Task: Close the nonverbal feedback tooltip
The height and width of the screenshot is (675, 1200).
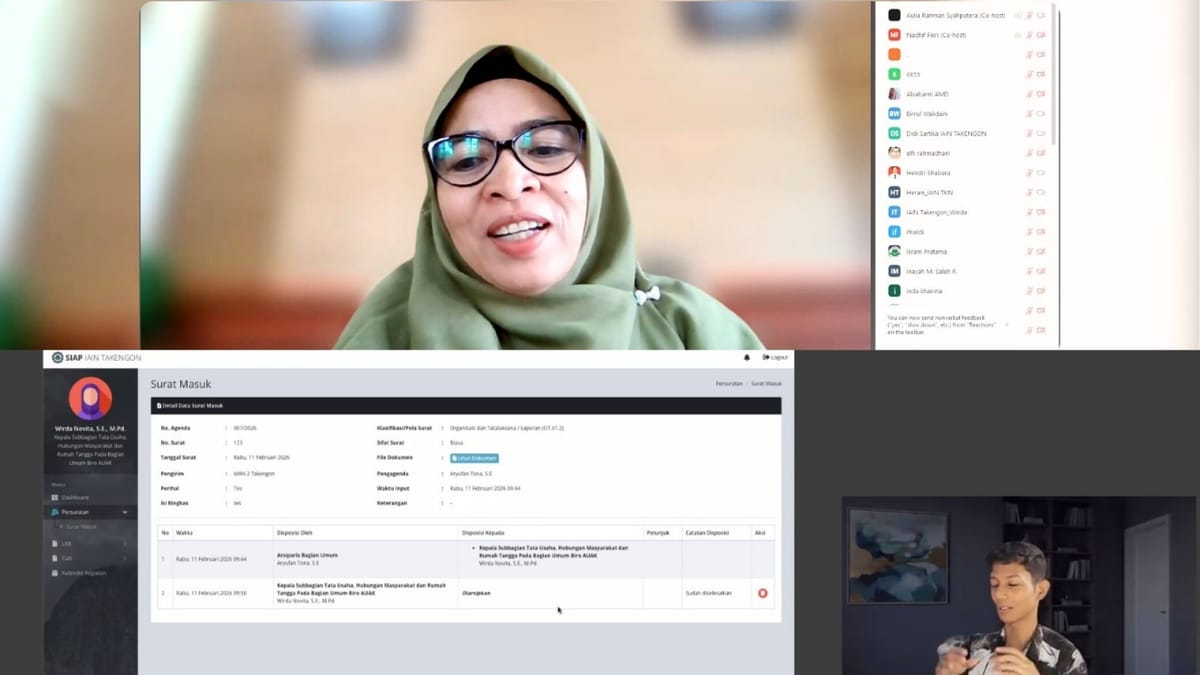Action: click(x=1007, y=324)
